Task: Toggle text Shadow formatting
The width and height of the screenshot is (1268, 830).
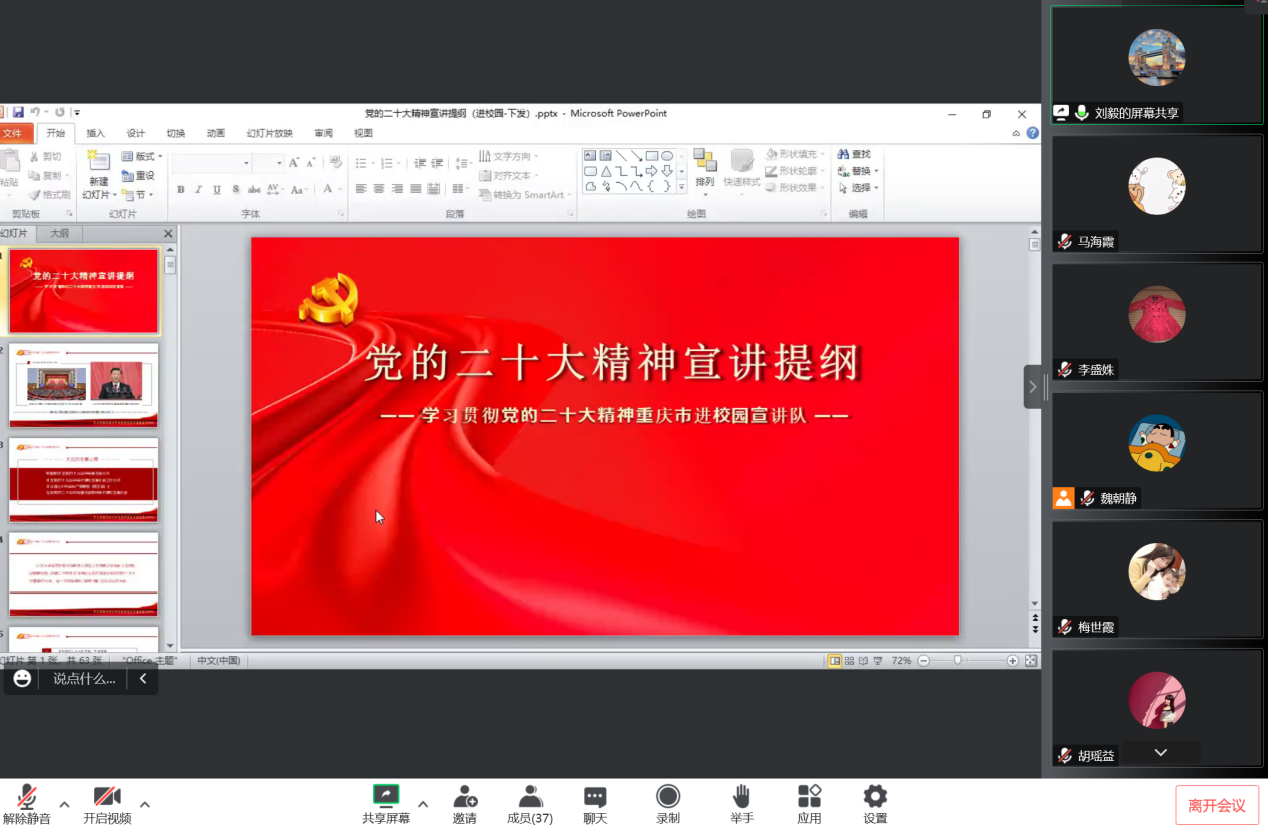Action: (235, 189)
